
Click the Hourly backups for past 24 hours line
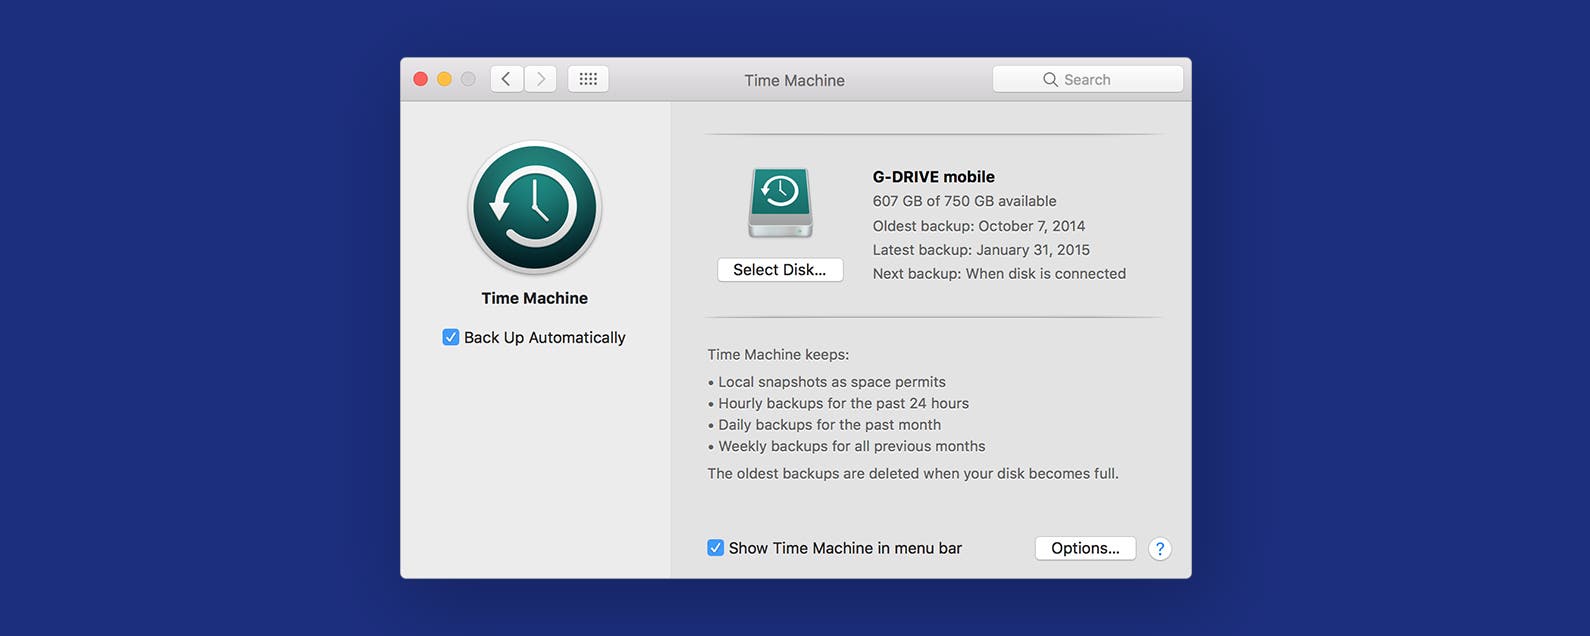point(838,403)
